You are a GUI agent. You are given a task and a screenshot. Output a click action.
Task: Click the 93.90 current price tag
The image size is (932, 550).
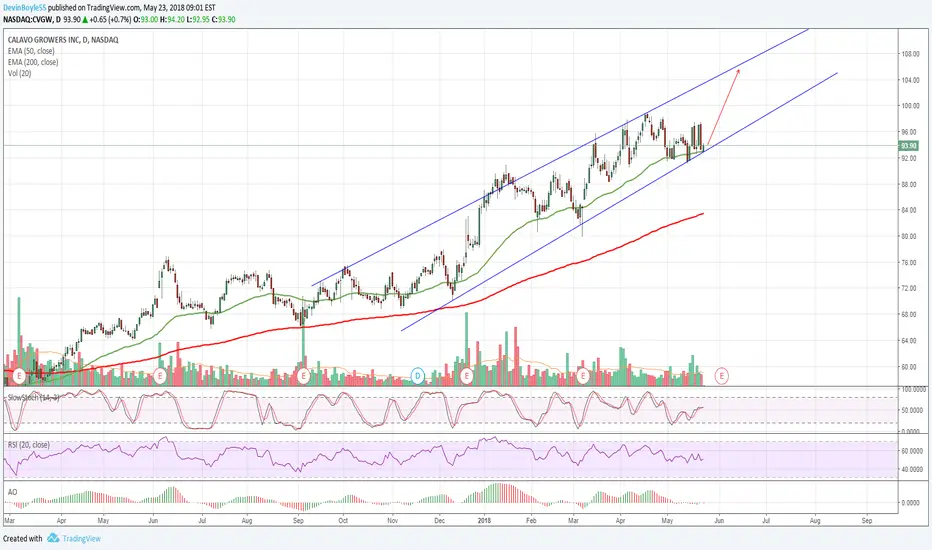[909, 146]
